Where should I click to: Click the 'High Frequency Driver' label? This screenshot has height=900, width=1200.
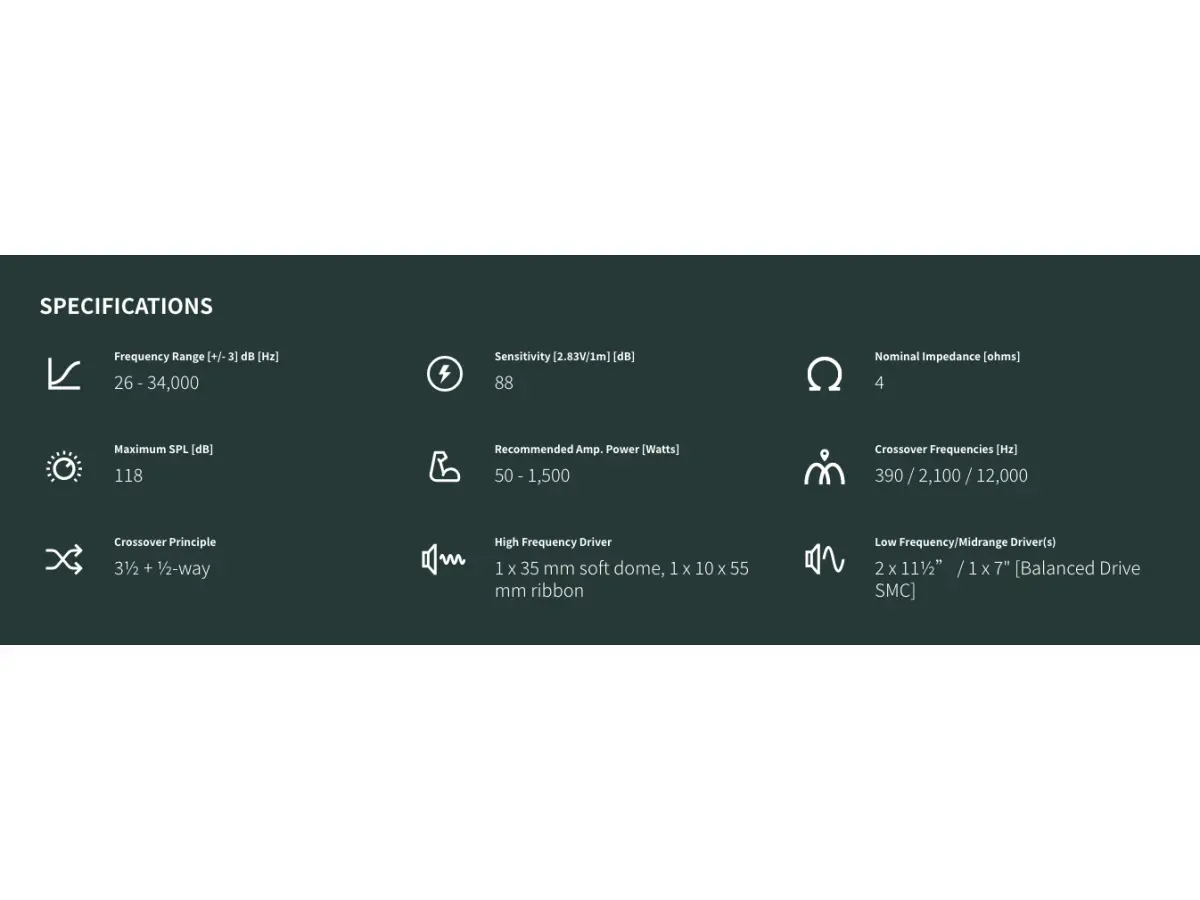[x=553, y=542]
